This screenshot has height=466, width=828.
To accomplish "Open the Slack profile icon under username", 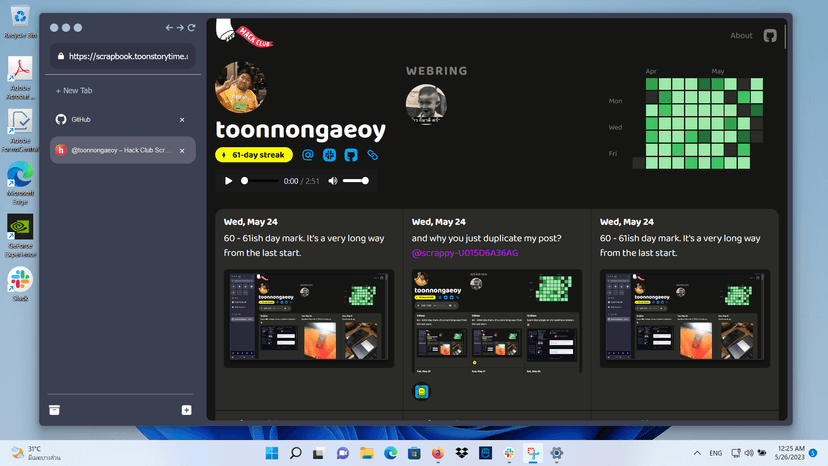I will [330, 155].
